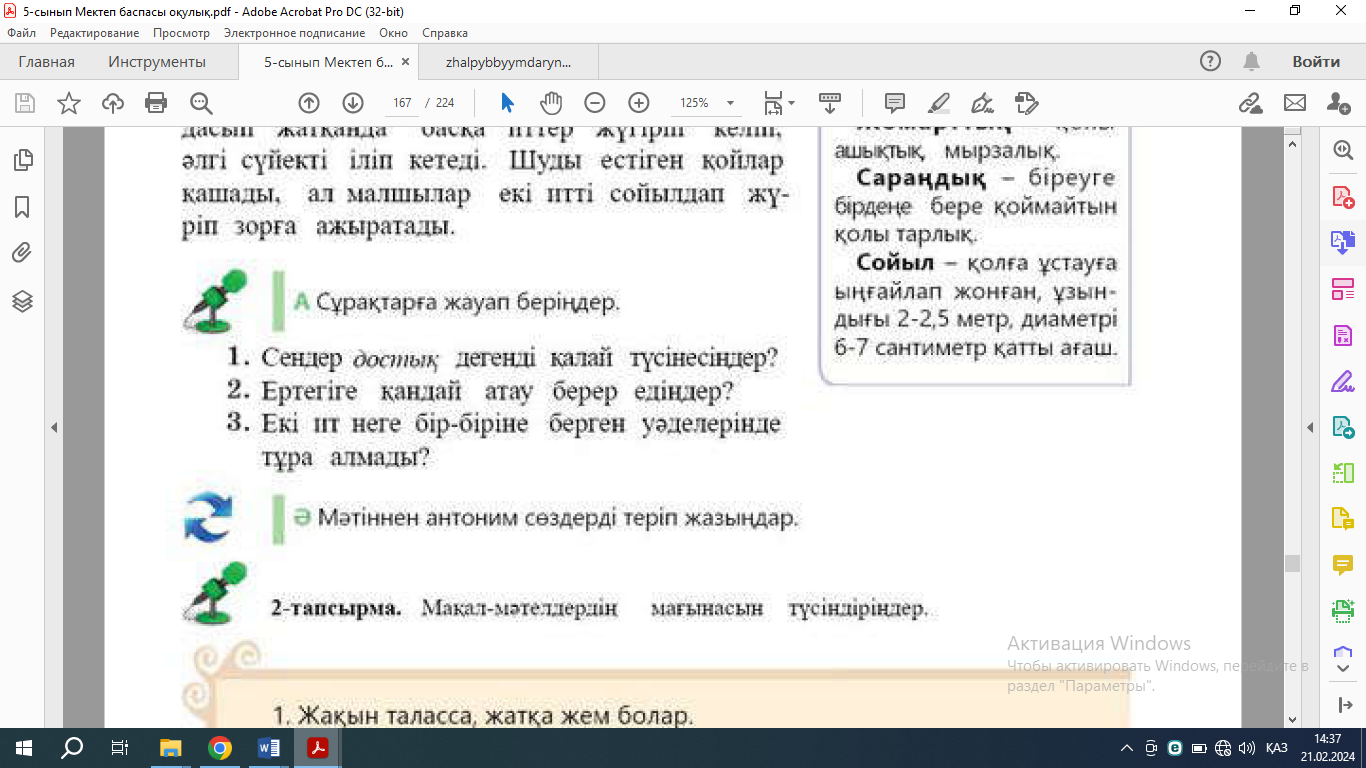Activate the arrow Selection tool

(x=507, y=103)
